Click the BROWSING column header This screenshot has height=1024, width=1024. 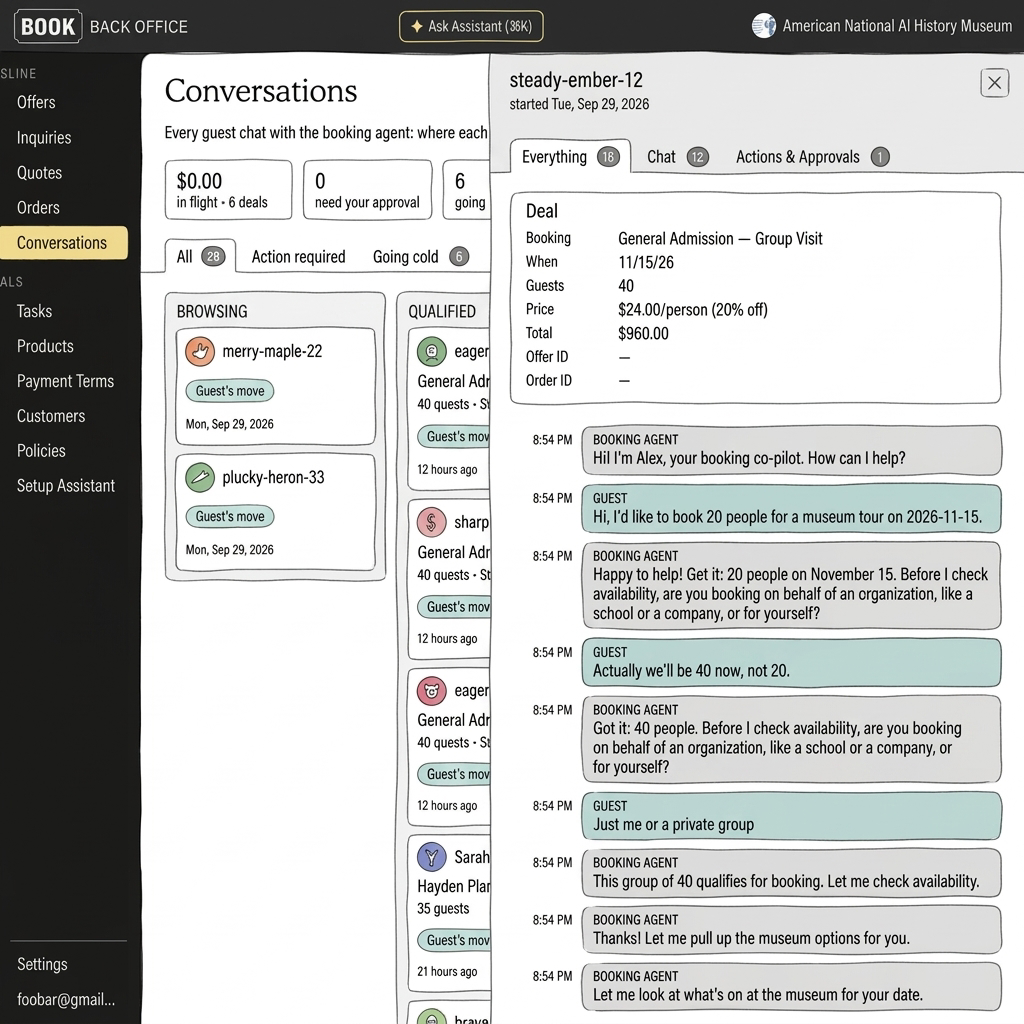(x=212, y=312)
